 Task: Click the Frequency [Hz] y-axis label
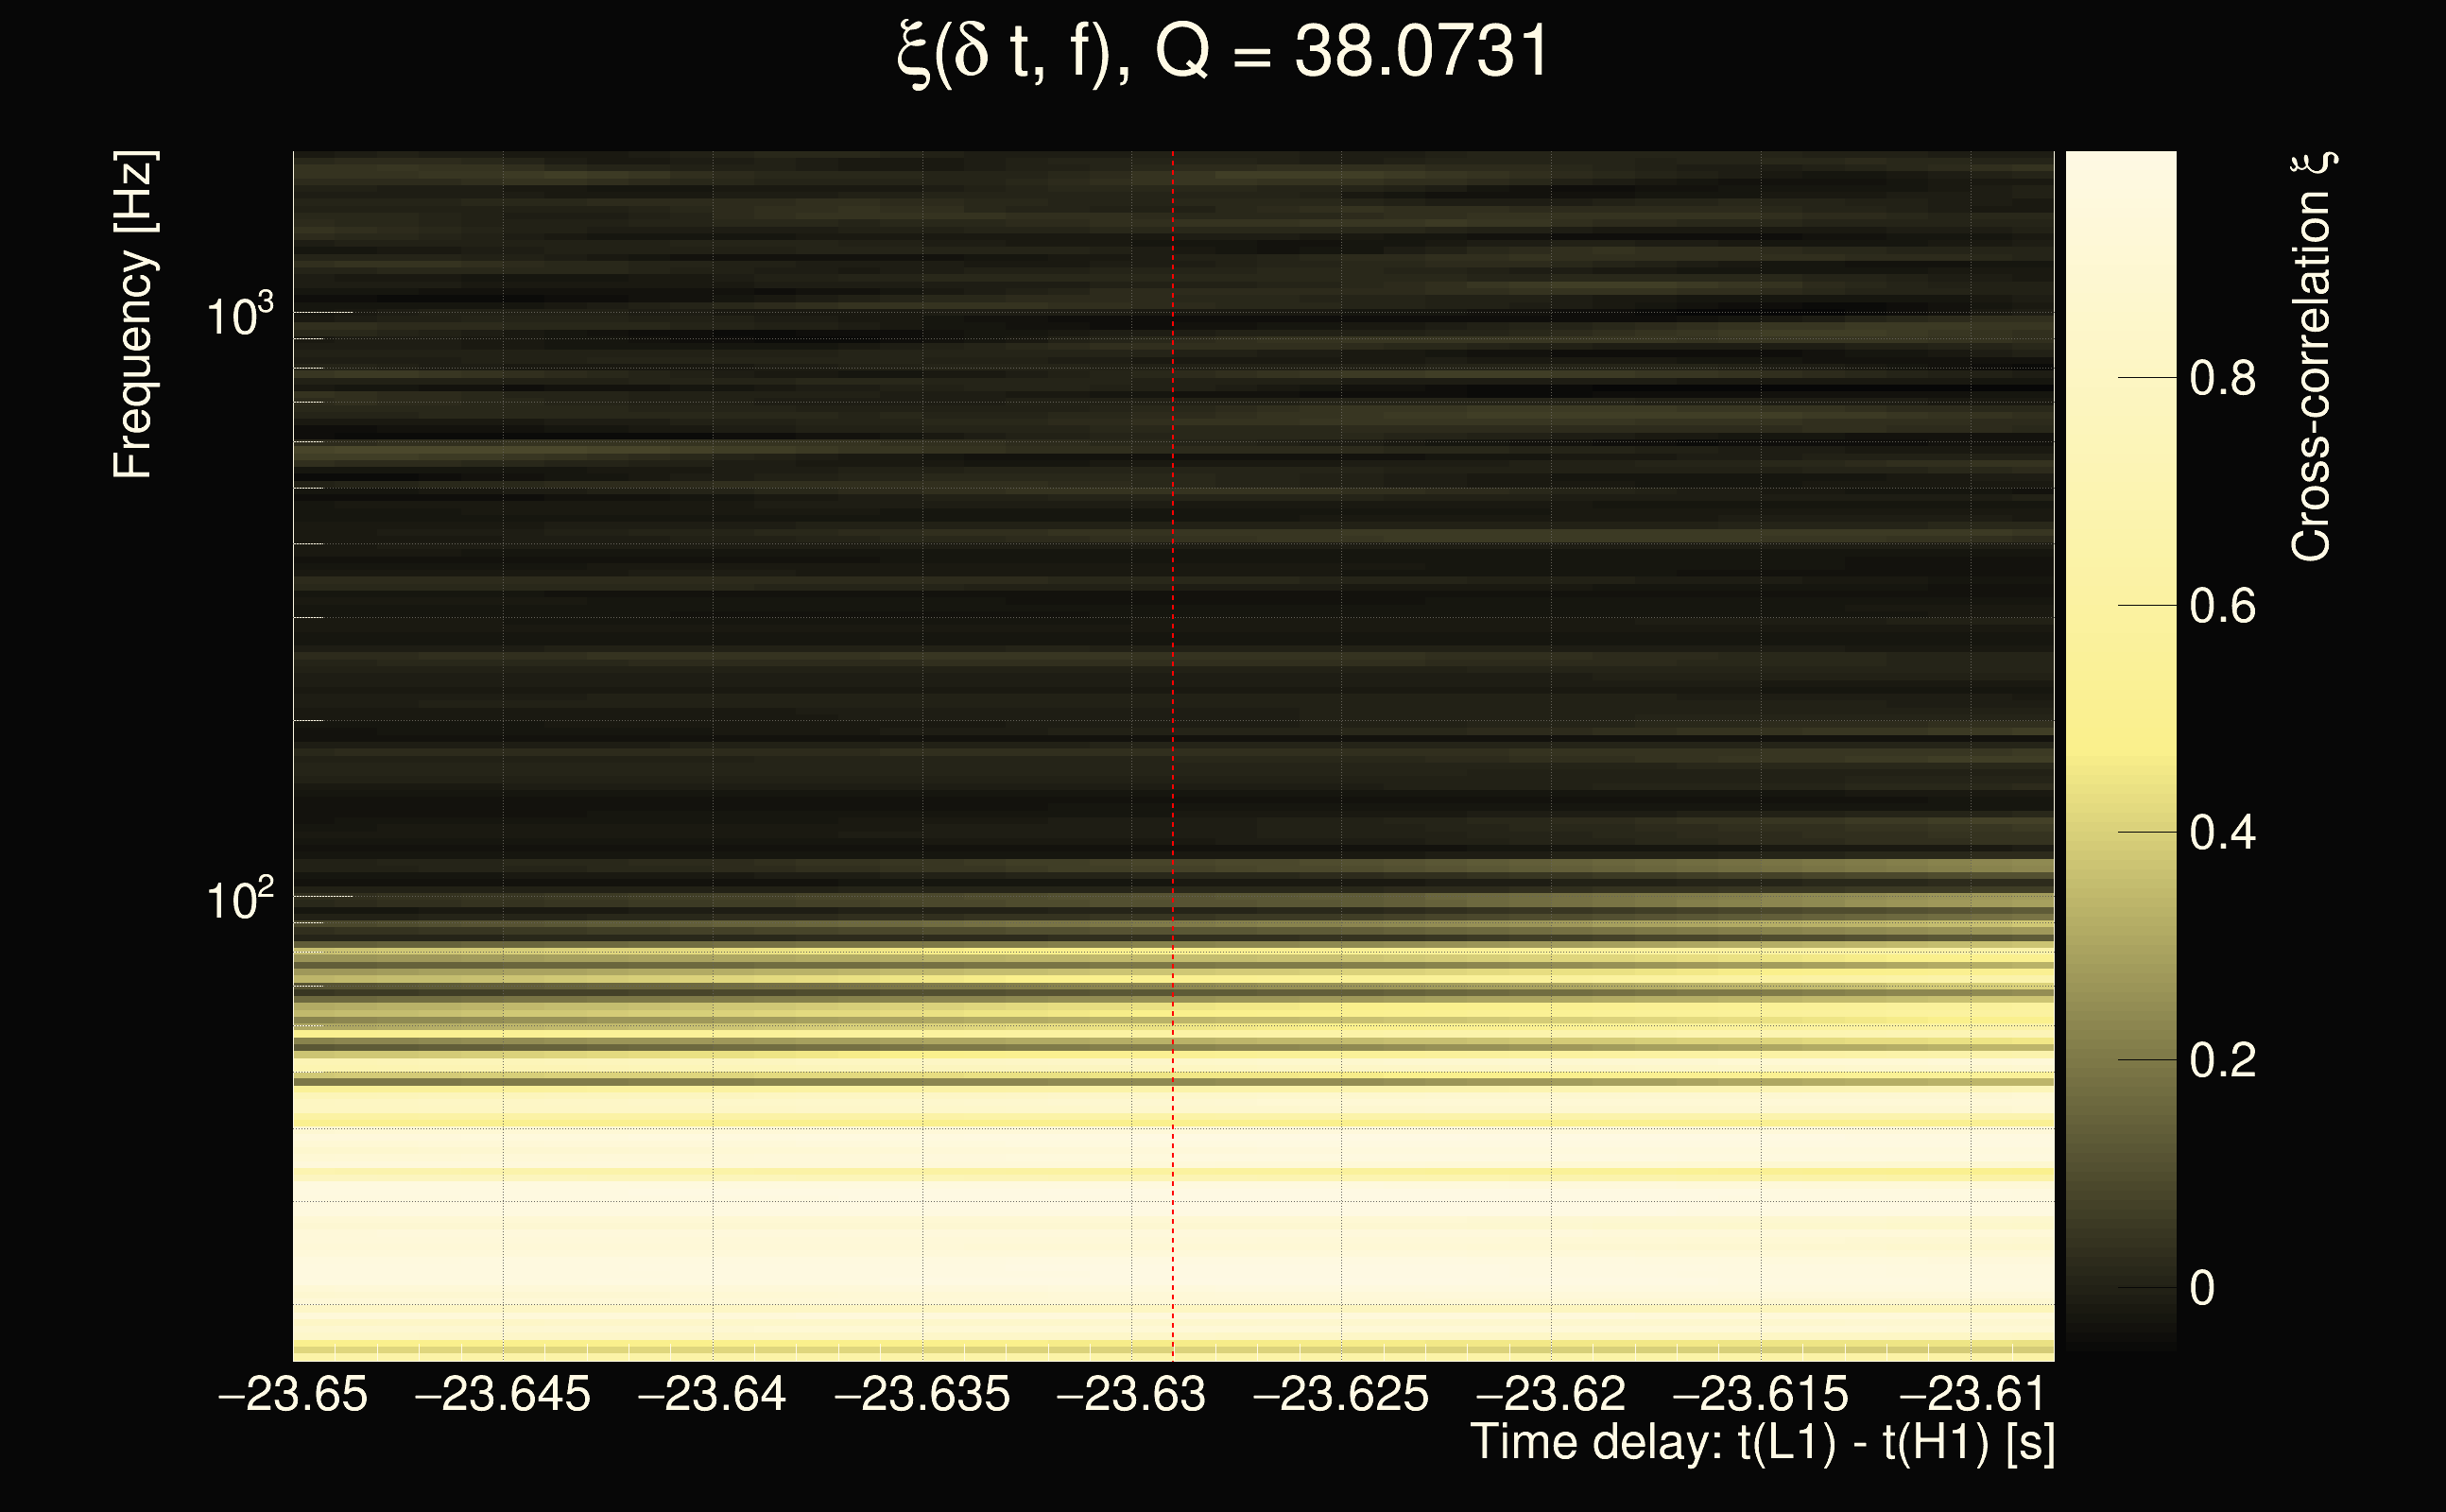pyautogui.click(x=134, y=315)
